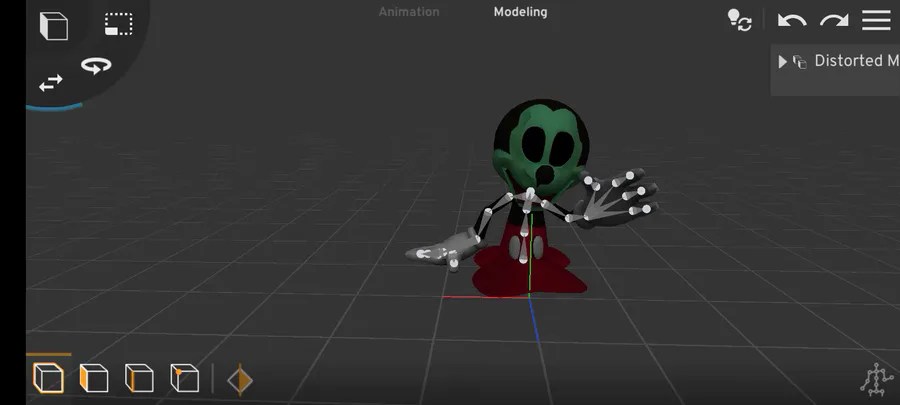Screen dimensions: 900x405
Task: Choose face selection mode cube
Action: 94,379
